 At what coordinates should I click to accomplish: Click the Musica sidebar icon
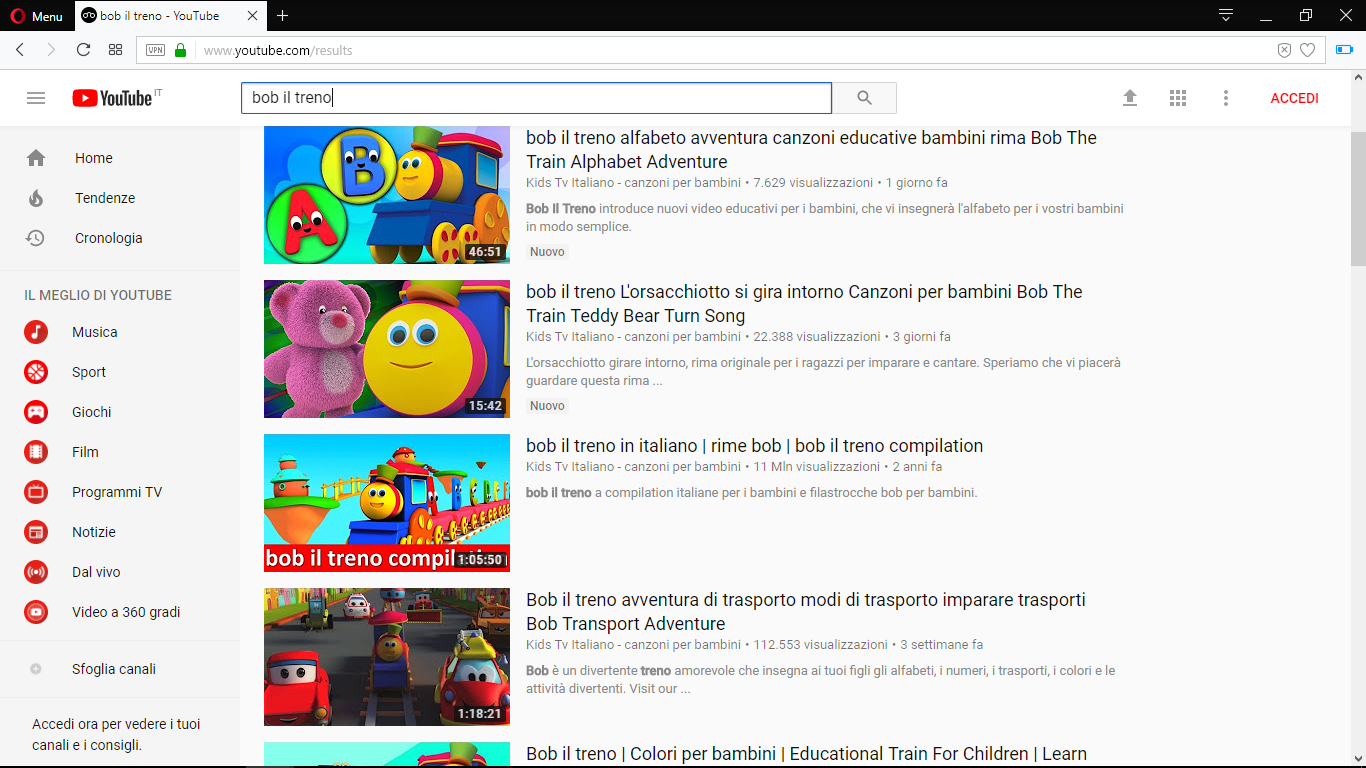tap(36, 331)
